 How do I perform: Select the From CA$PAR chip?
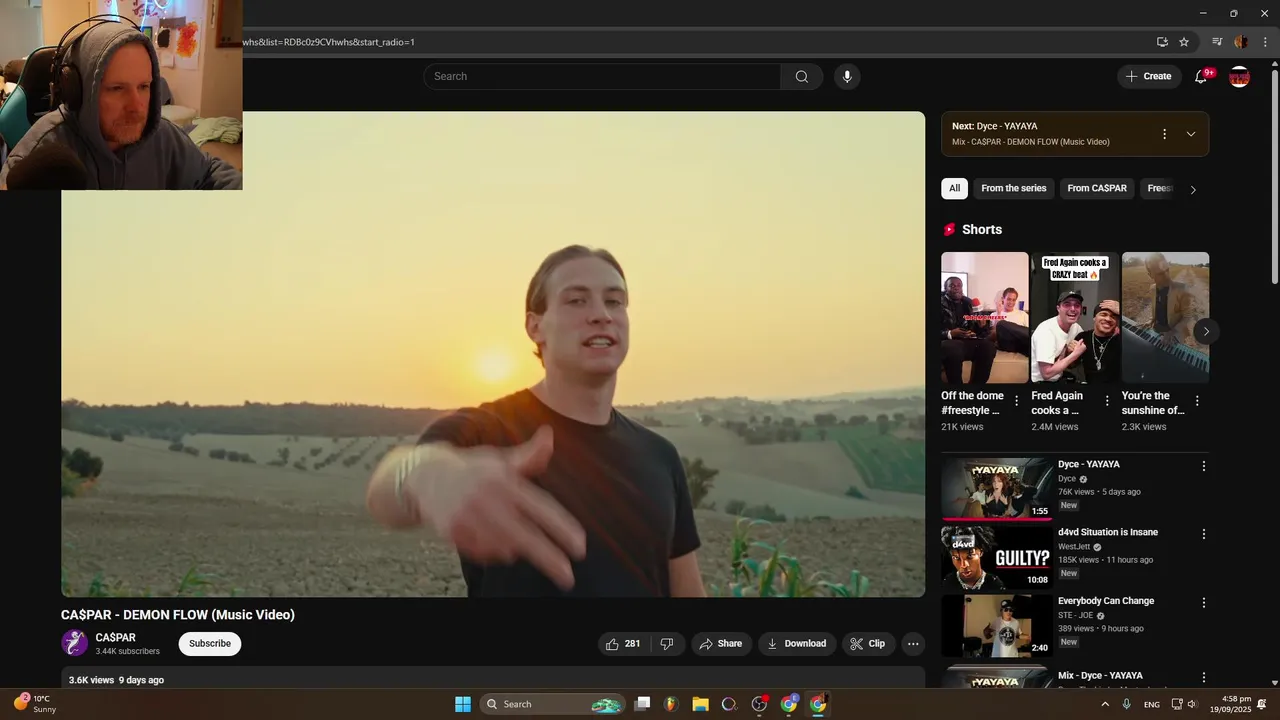tap(1097, 188)
